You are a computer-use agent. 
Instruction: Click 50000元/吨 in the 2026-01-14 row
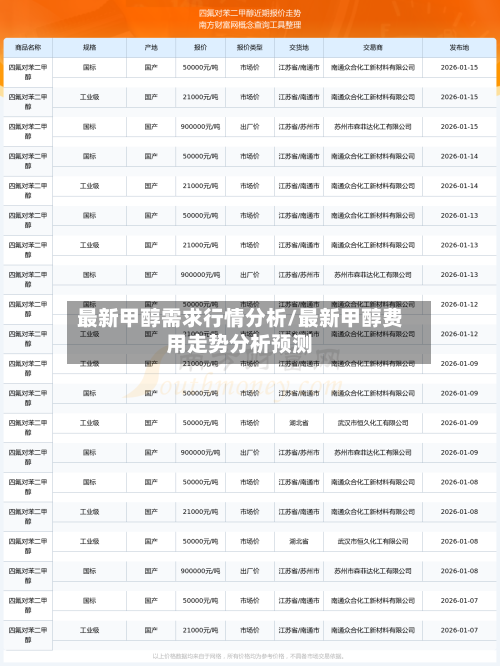tap(200, 156)
